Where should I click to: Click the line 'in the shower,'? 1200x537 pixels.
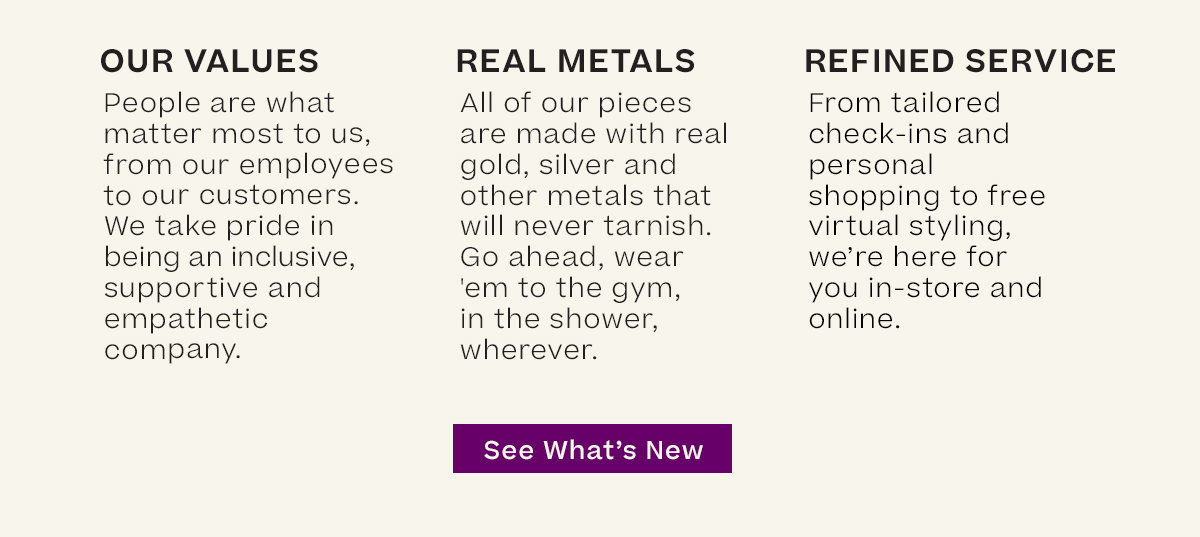tap(560, 319)
